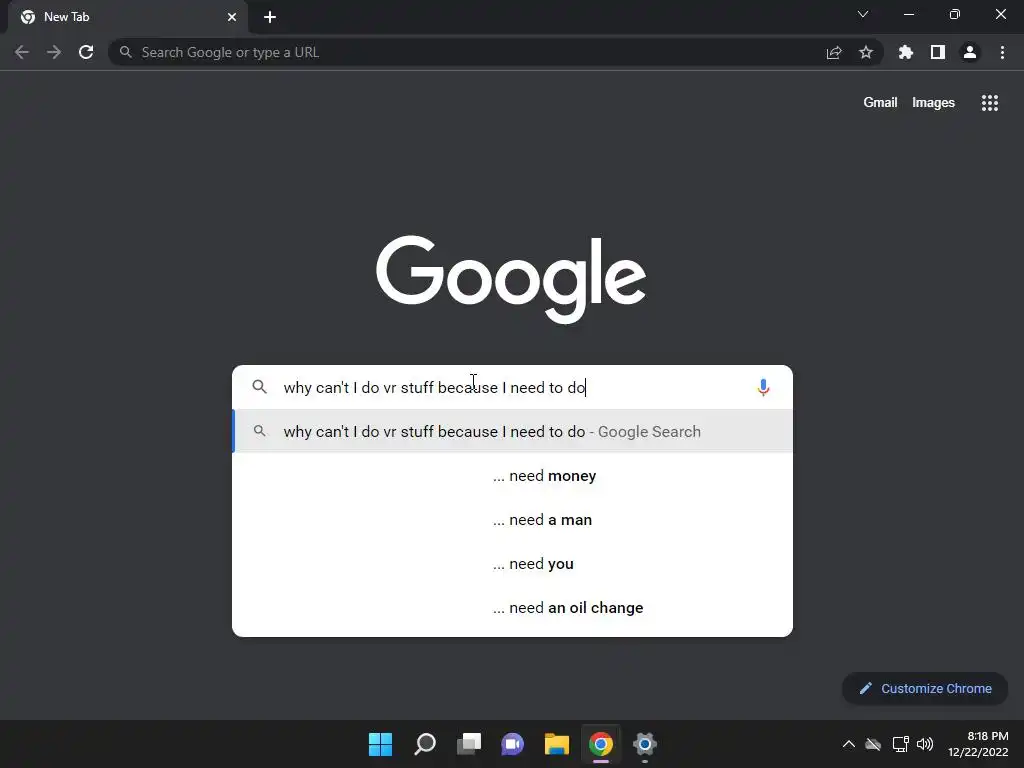This screenshot has height=768, width=1024.
Task: Open the Chrome three-dot menu
Action: (1002, 52)
